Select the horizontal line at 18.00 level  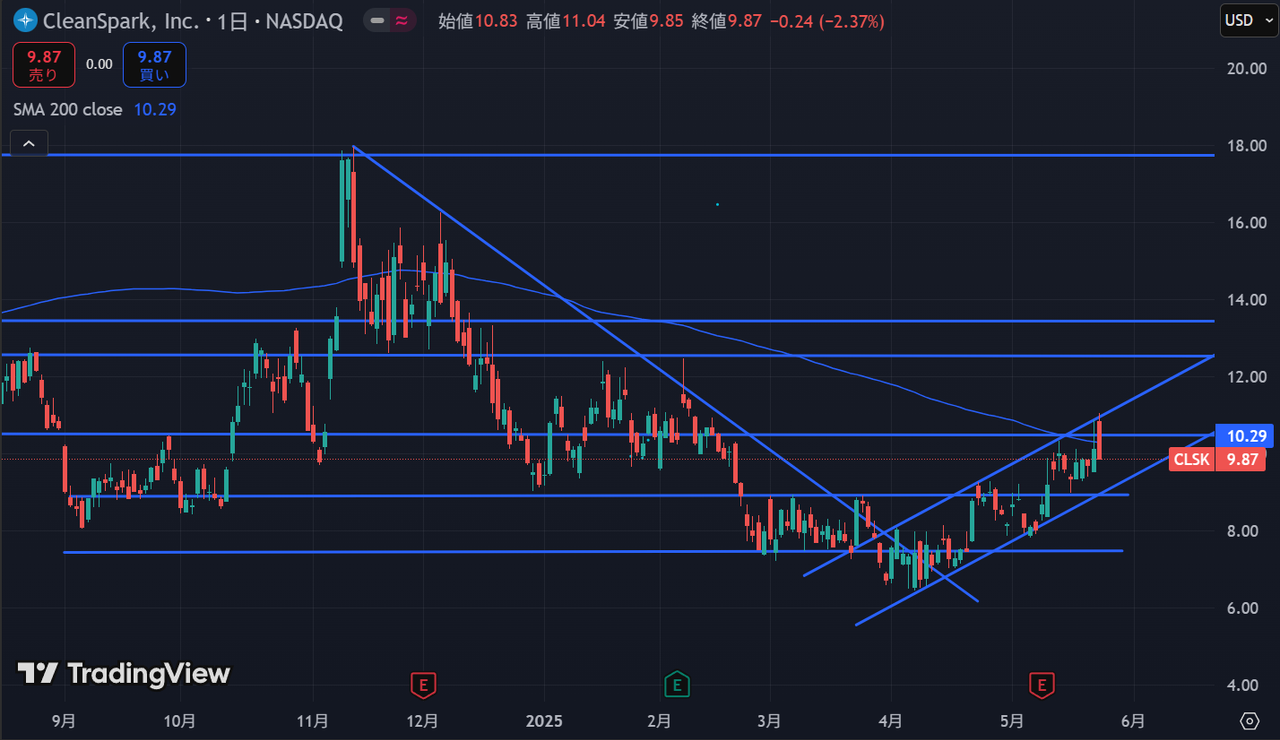coord(700,155)
